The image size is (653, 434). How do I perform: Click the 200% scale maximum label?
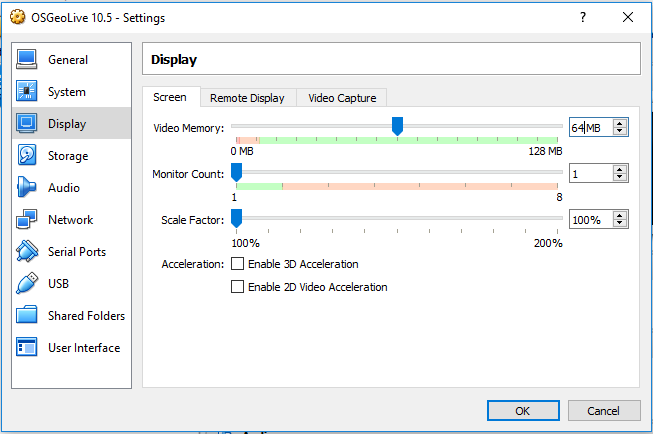click(548, 243)
